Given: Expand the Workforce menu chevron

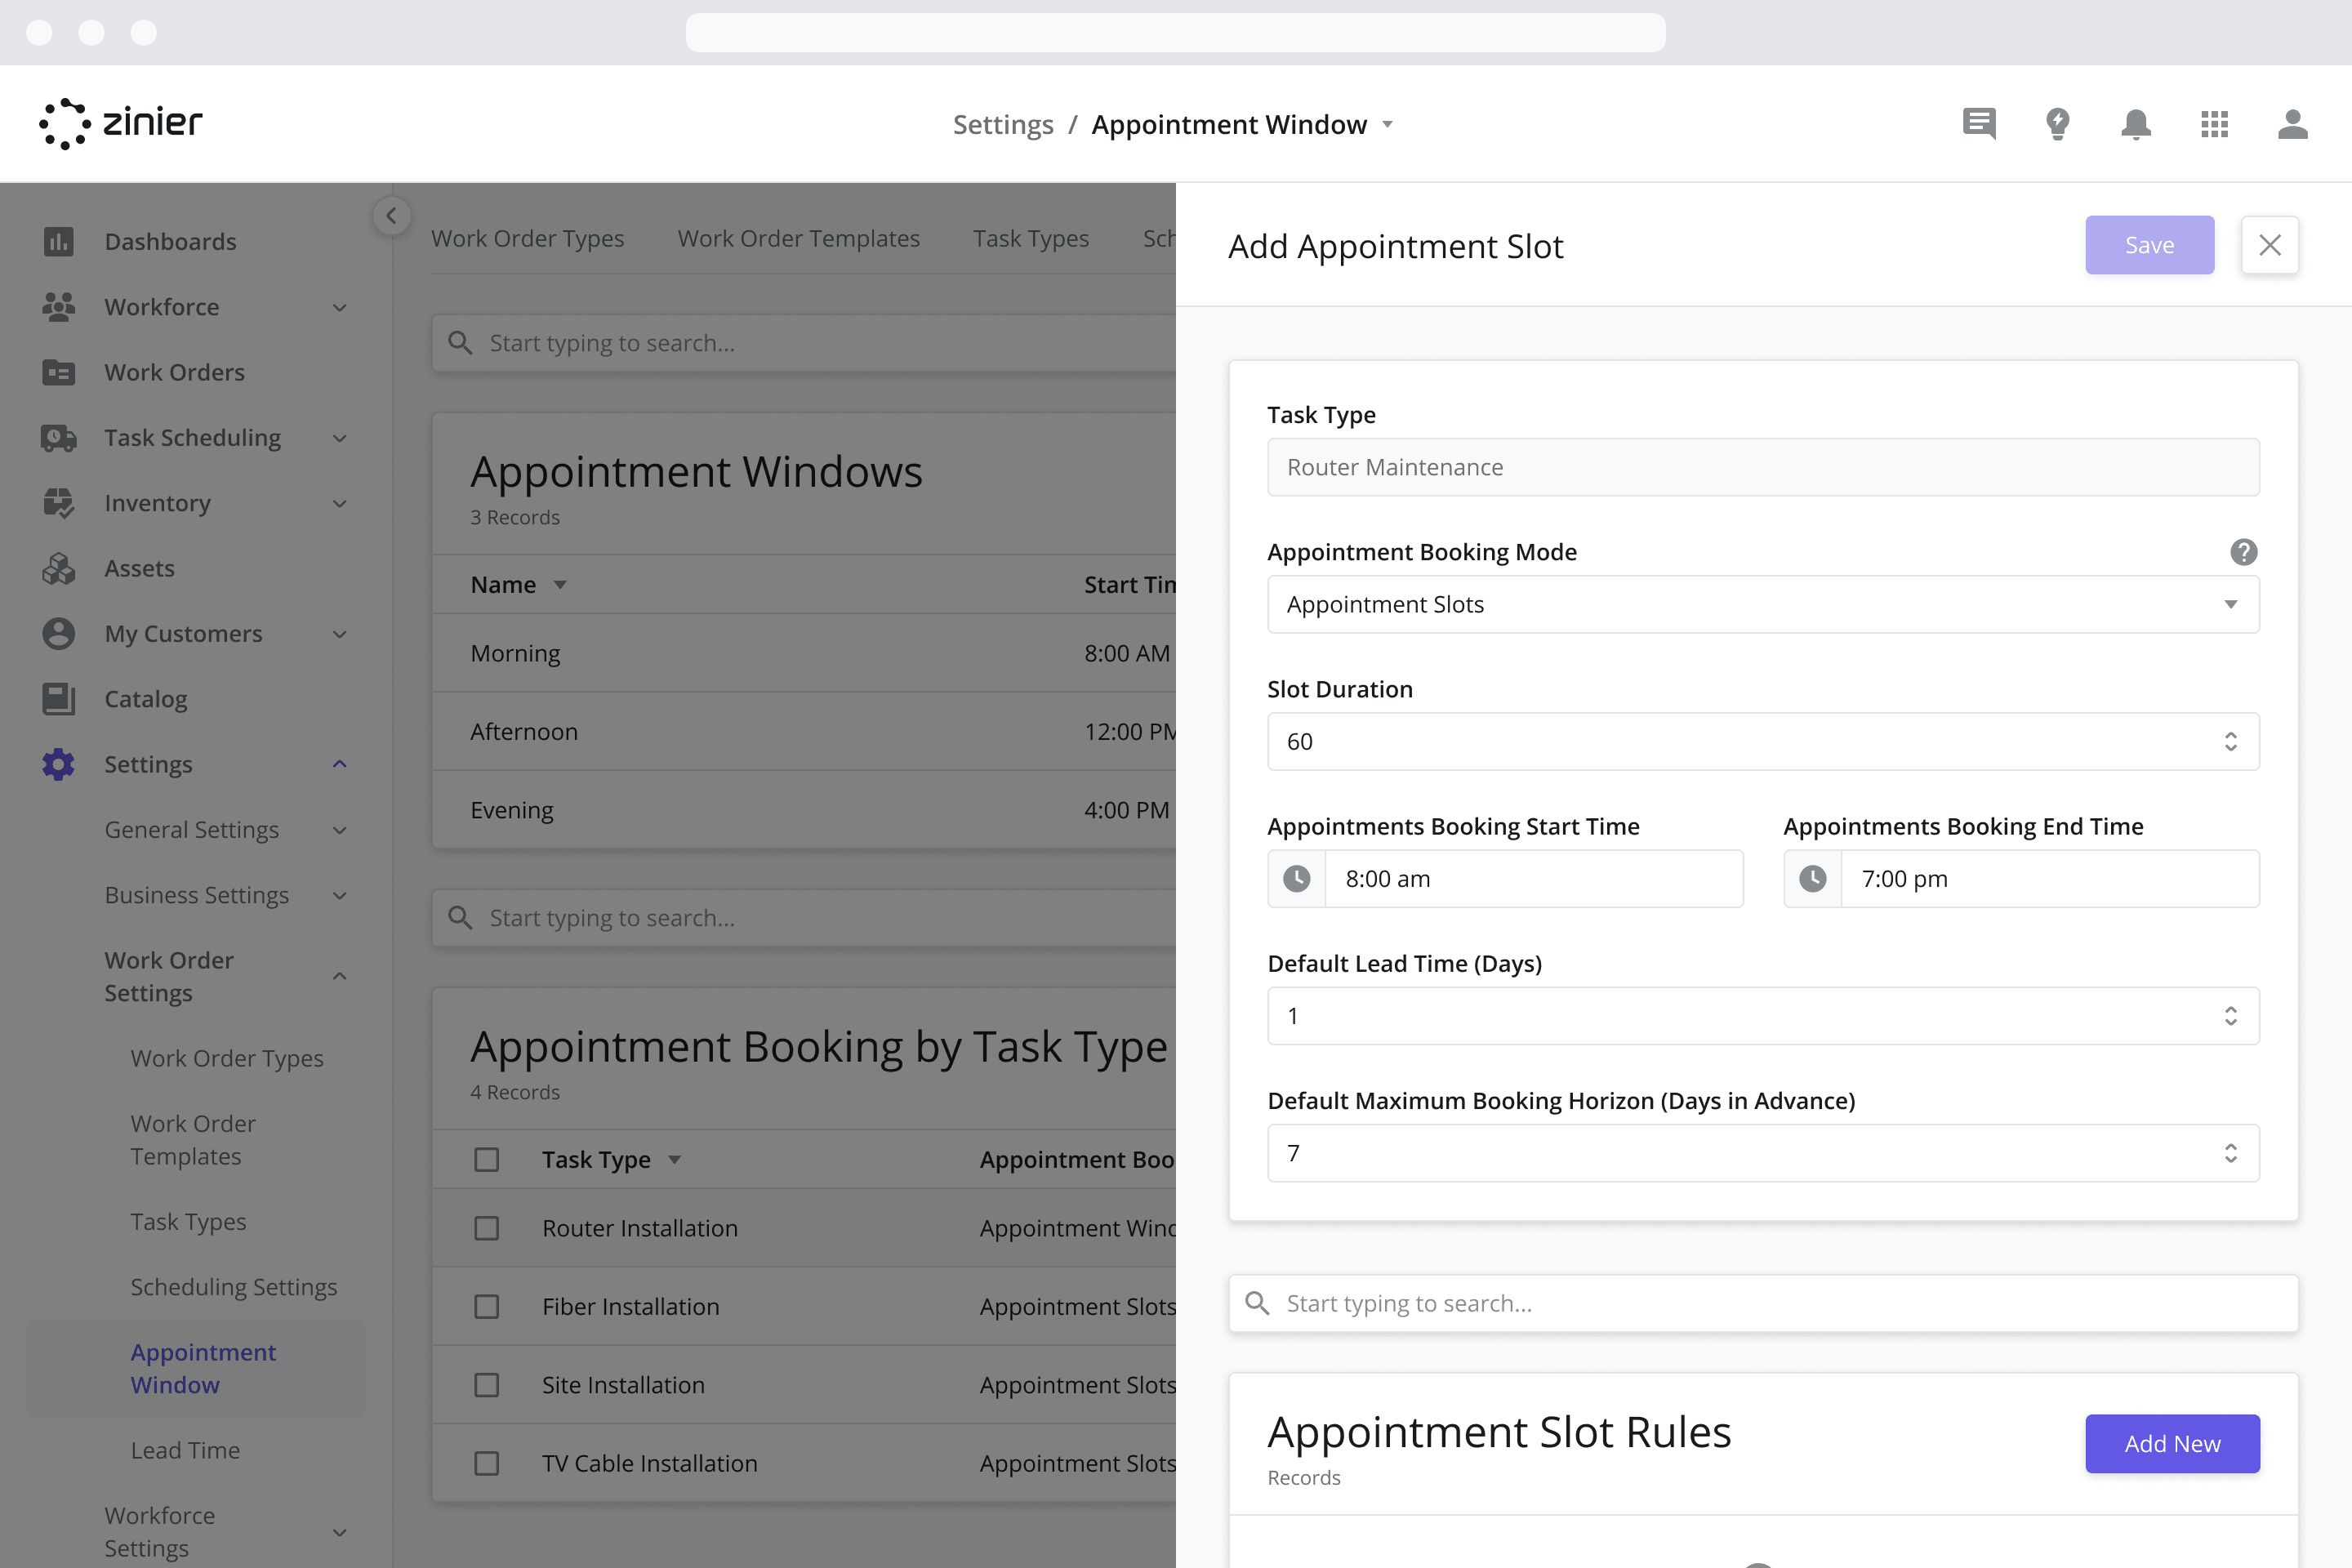Looking at the screenshot, I should [x=340, y=307].
